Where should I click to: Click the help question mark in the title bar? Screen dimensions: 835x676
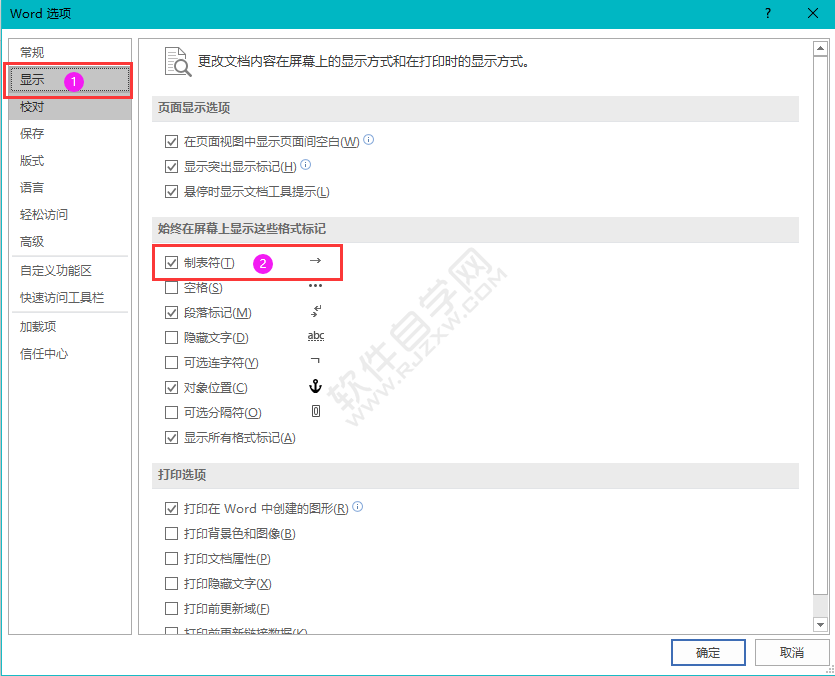click(767, 14)
